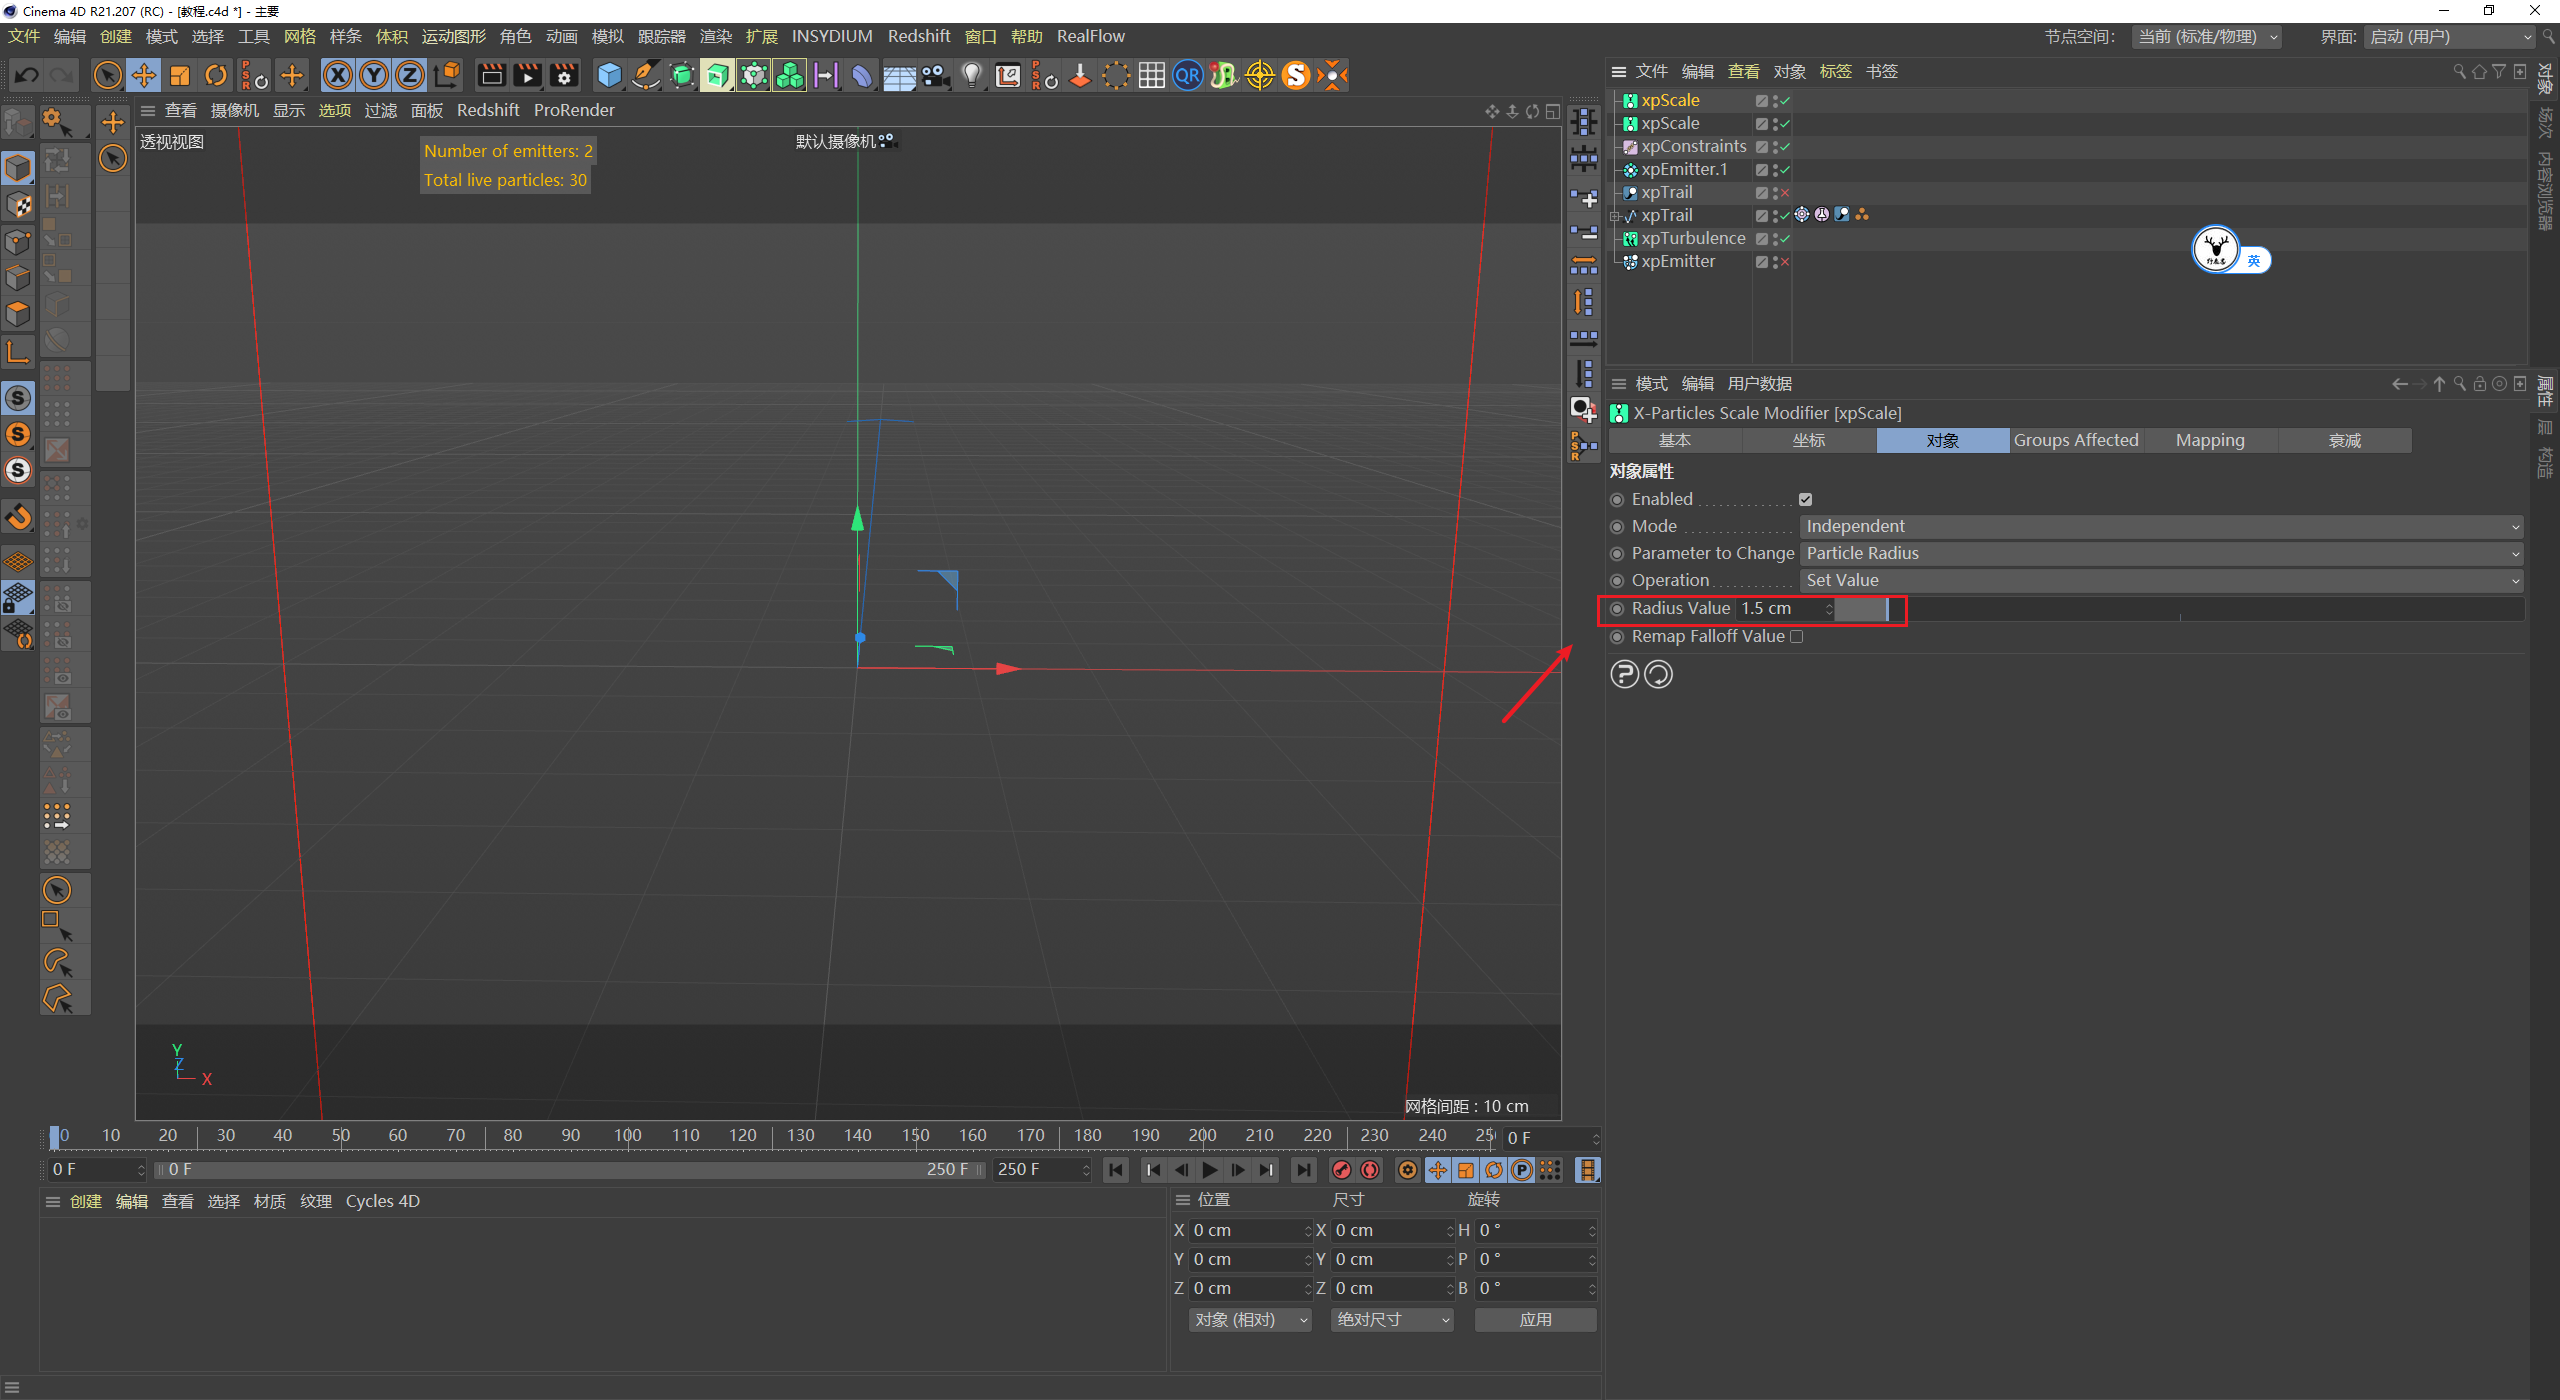Click the Radius Value stepper arrows
Image resolution: width=2560 pixels, height=1400 pixels.
1828,608
